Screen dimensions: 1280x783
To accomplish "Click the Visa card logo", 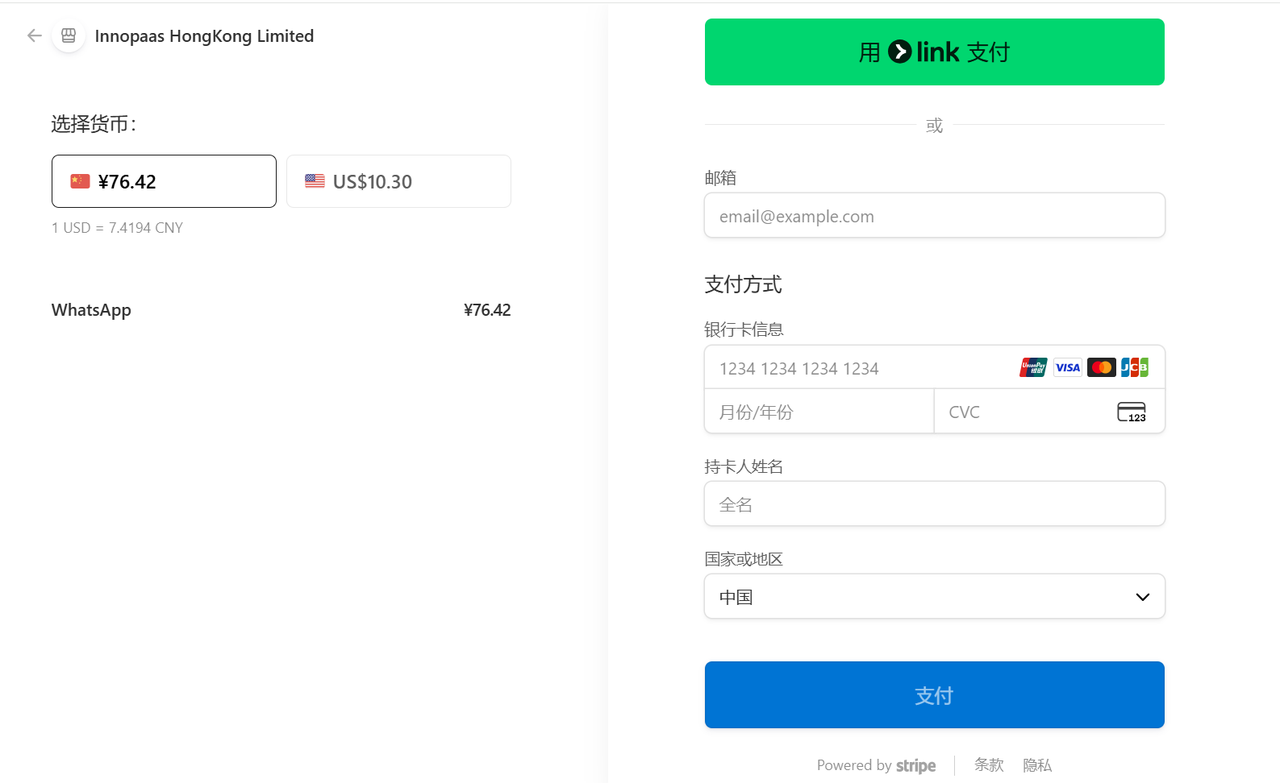I will [x=1067, y=368].
